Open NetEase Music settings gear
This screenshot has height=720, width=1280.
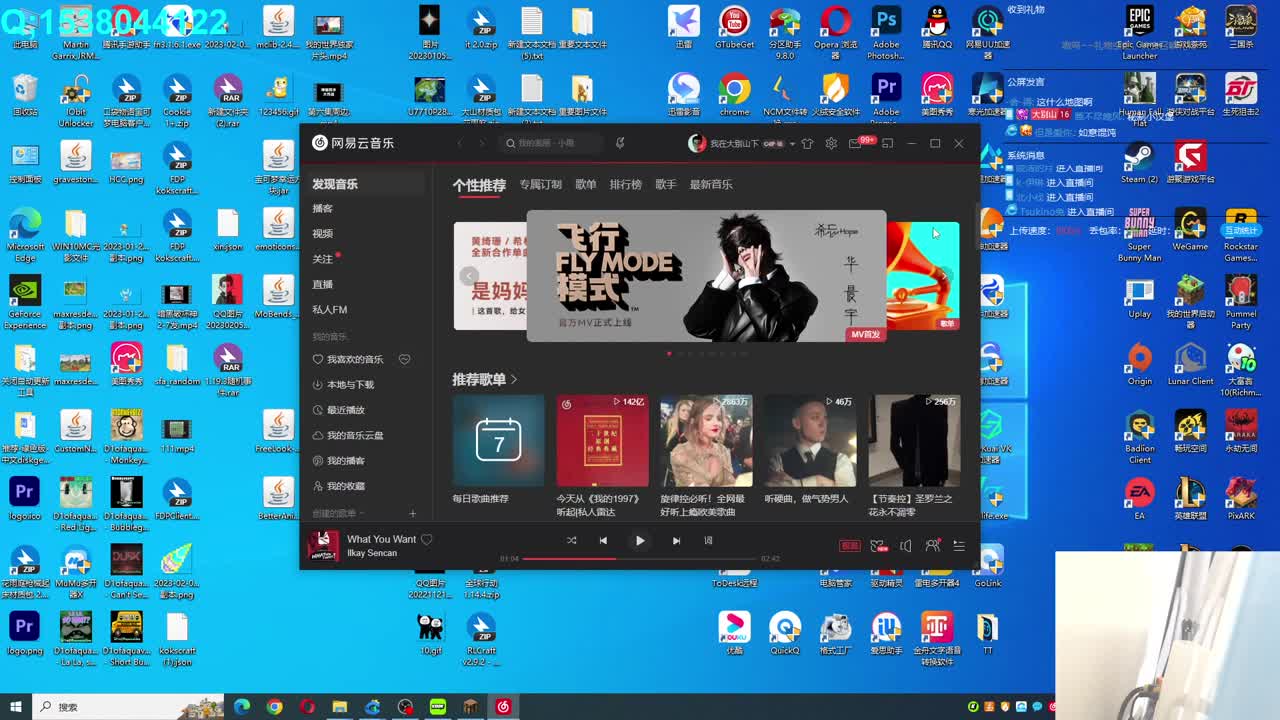tap(831, 144)
